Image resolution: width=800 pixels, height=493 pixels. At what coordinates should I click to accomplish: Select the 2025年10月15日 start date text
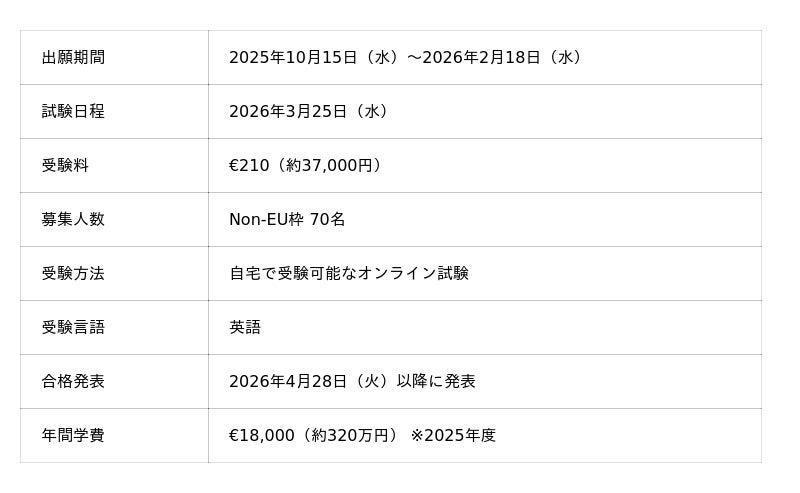(293, 57)
